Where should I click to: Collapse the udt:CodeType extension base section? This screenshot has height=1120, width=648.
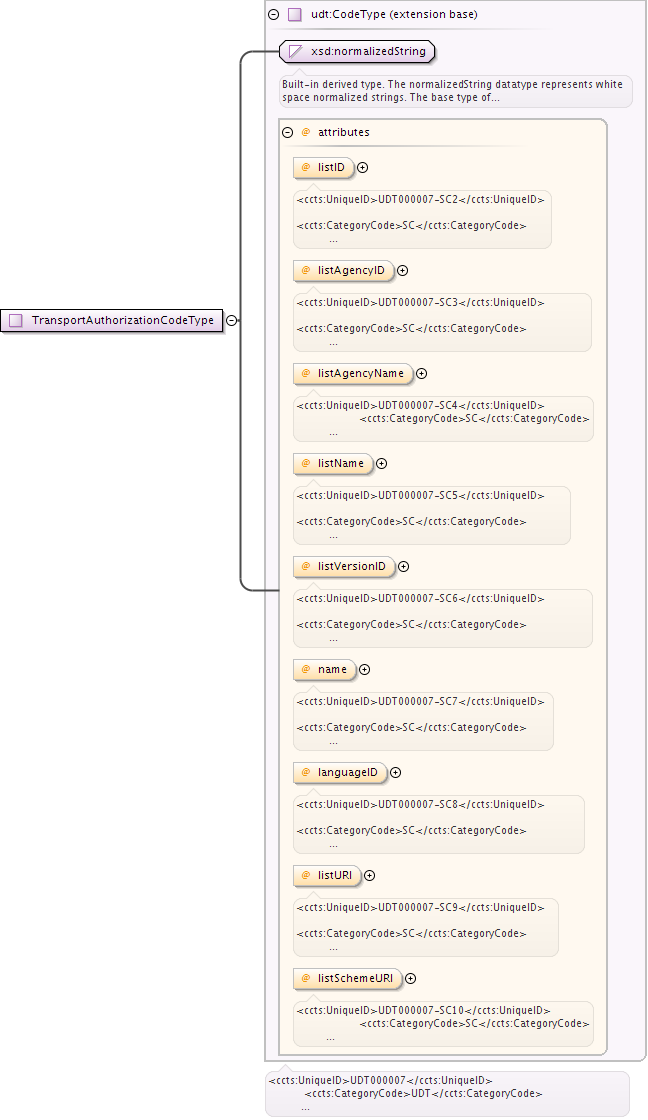[274, 14]
